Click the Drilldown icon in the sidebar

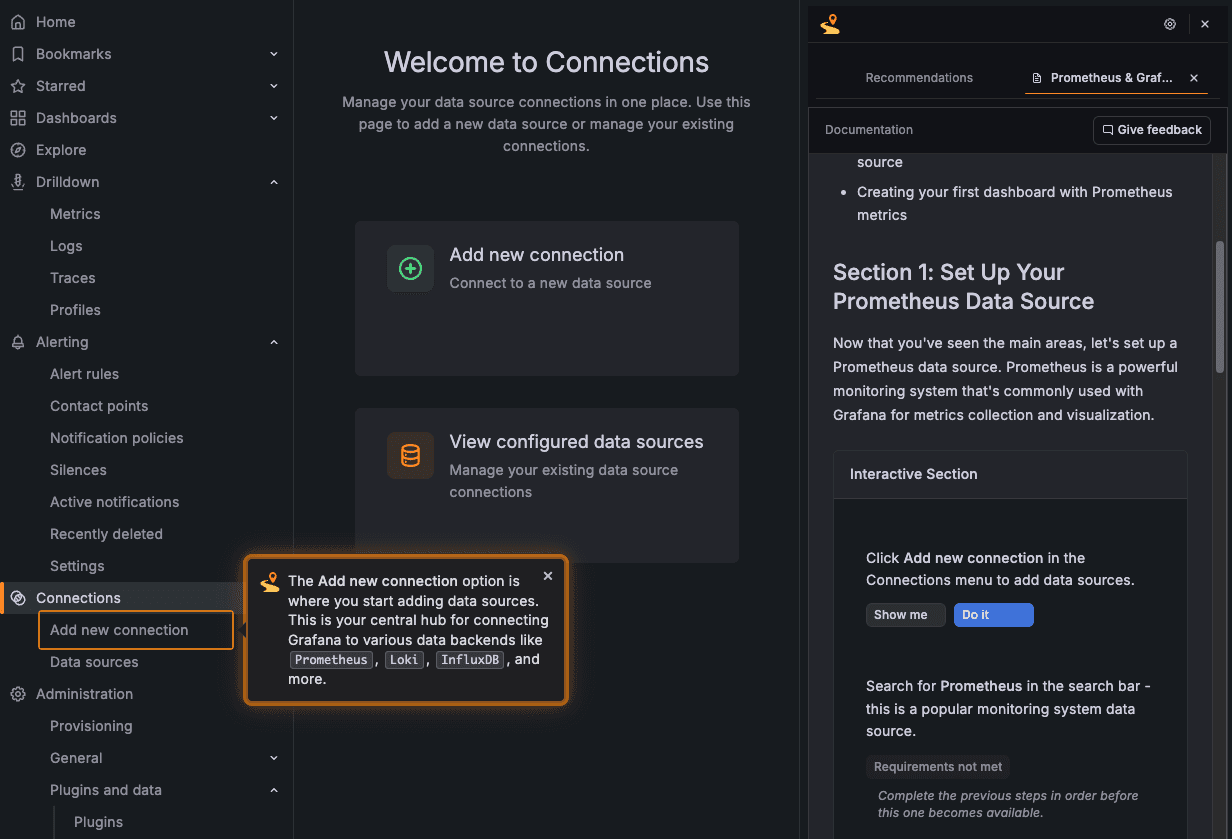(x=16, y=181)
